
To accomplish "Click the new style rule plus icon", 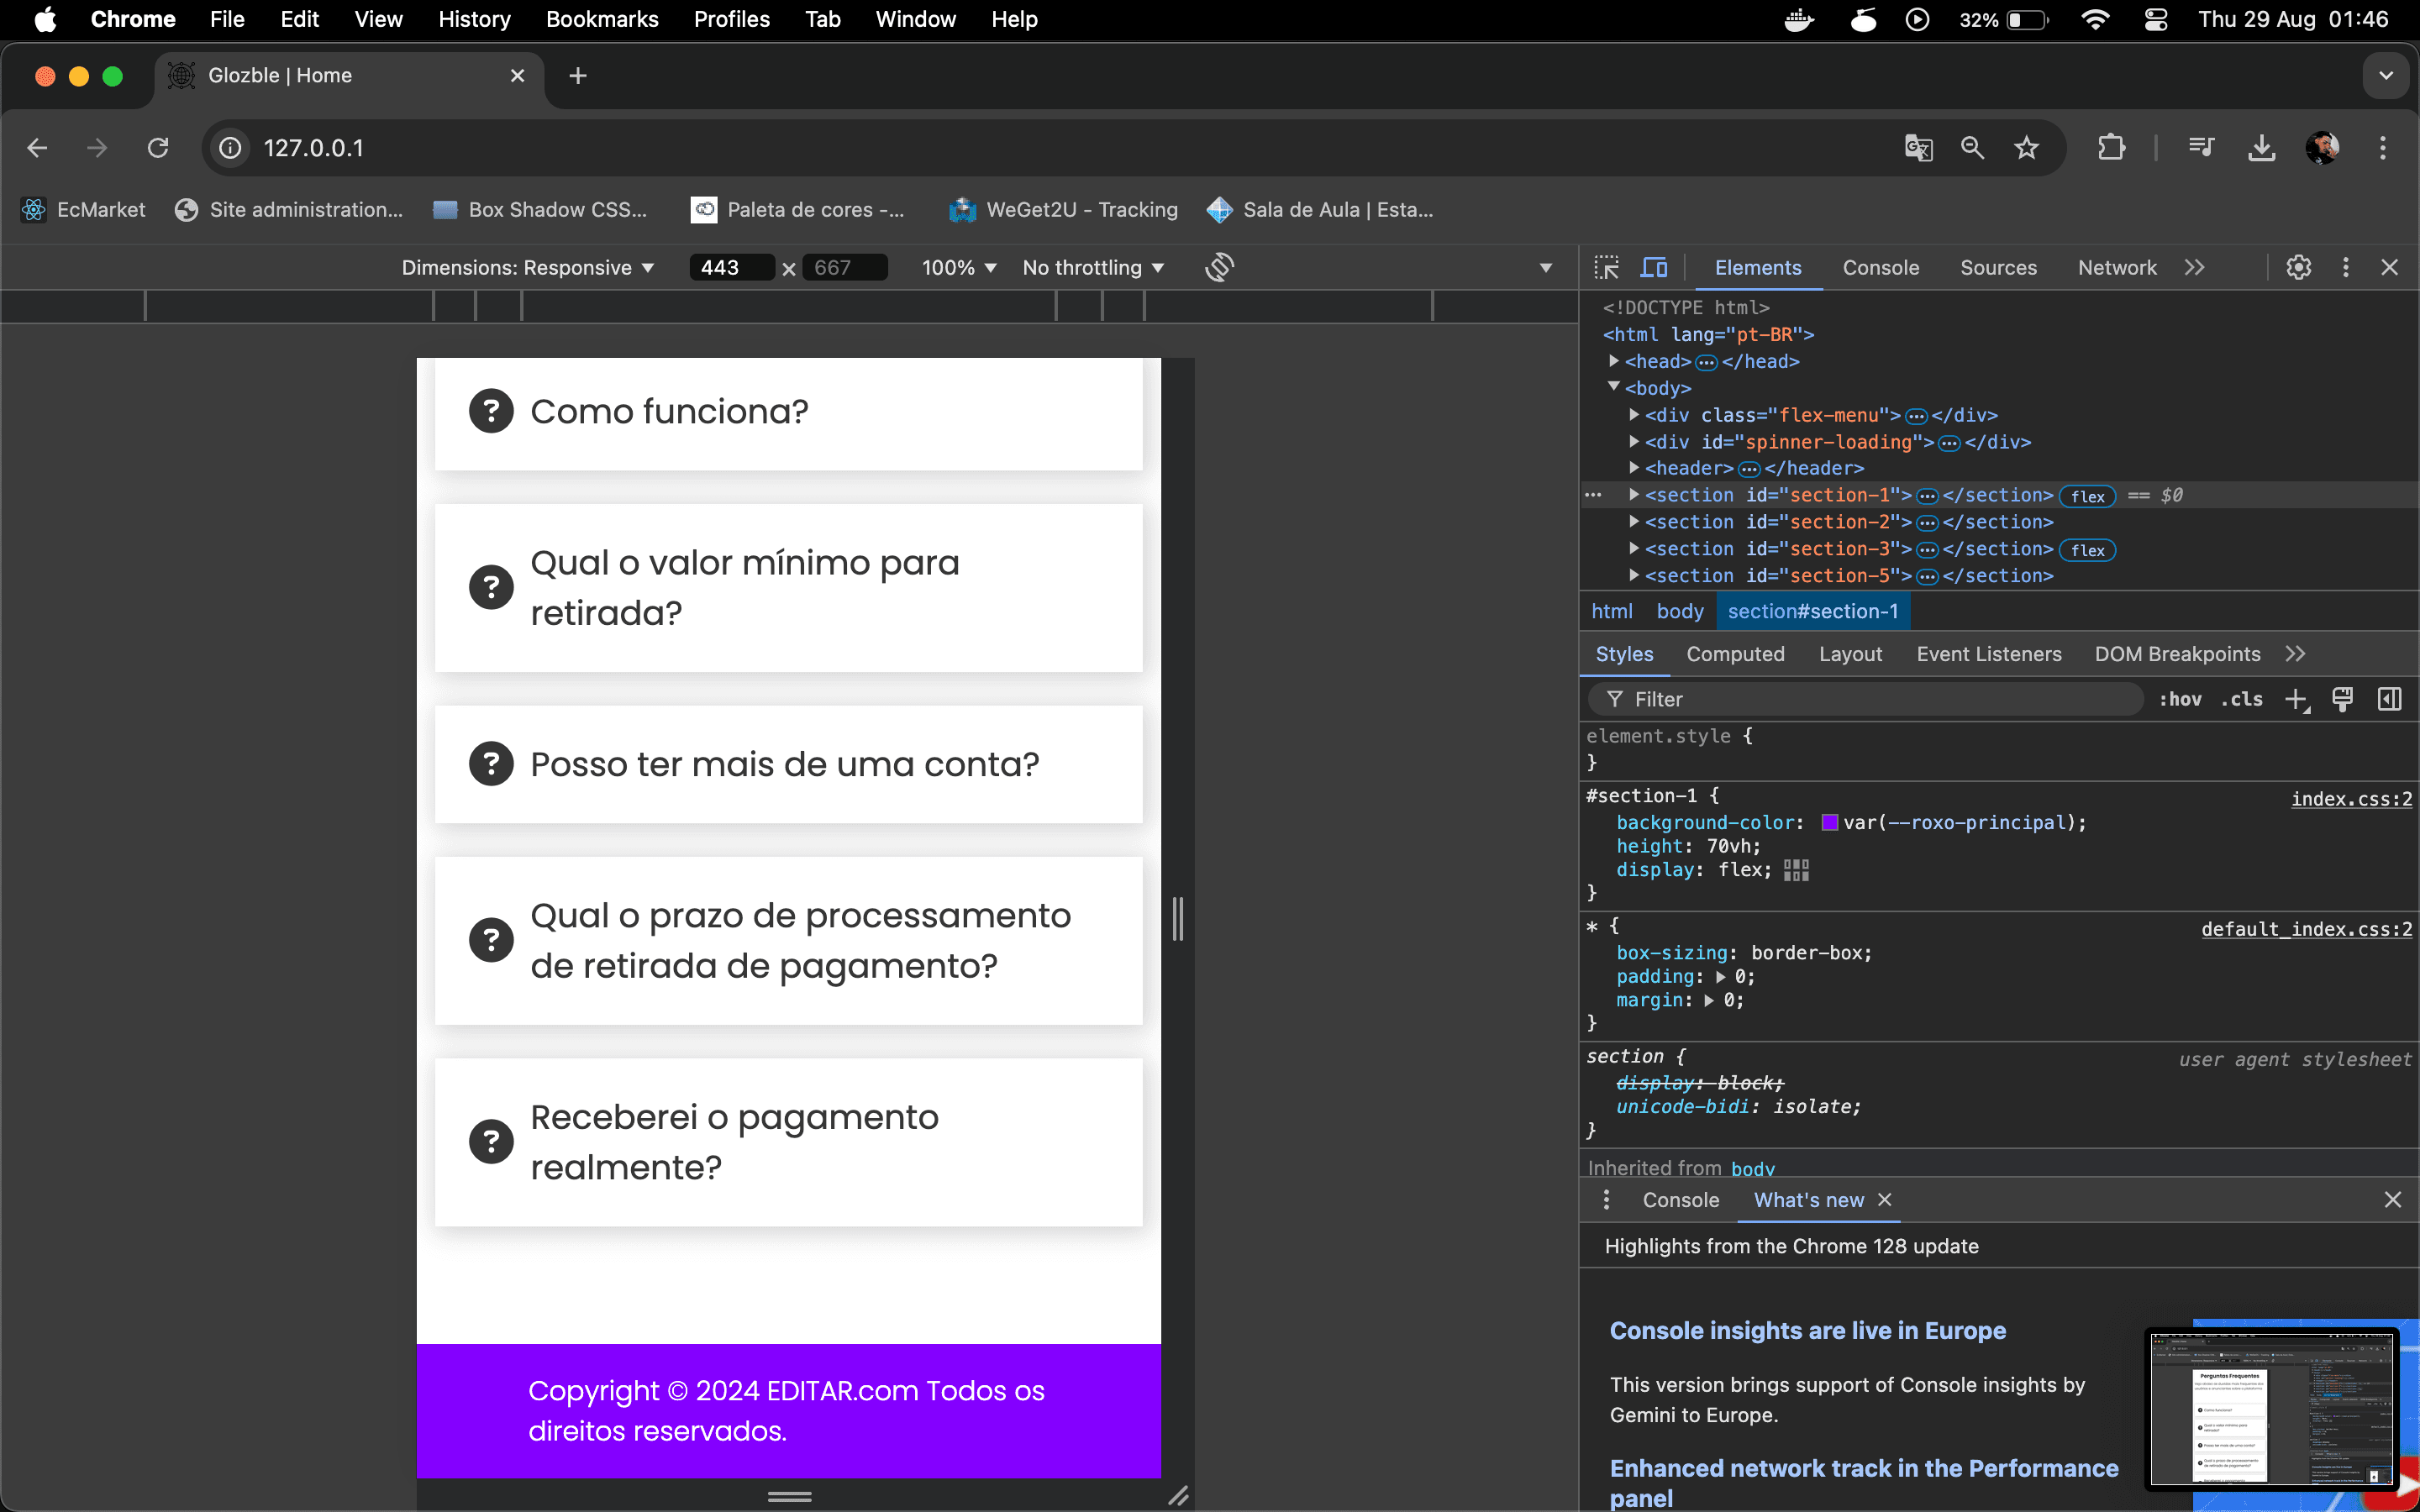I will 2296,699.
